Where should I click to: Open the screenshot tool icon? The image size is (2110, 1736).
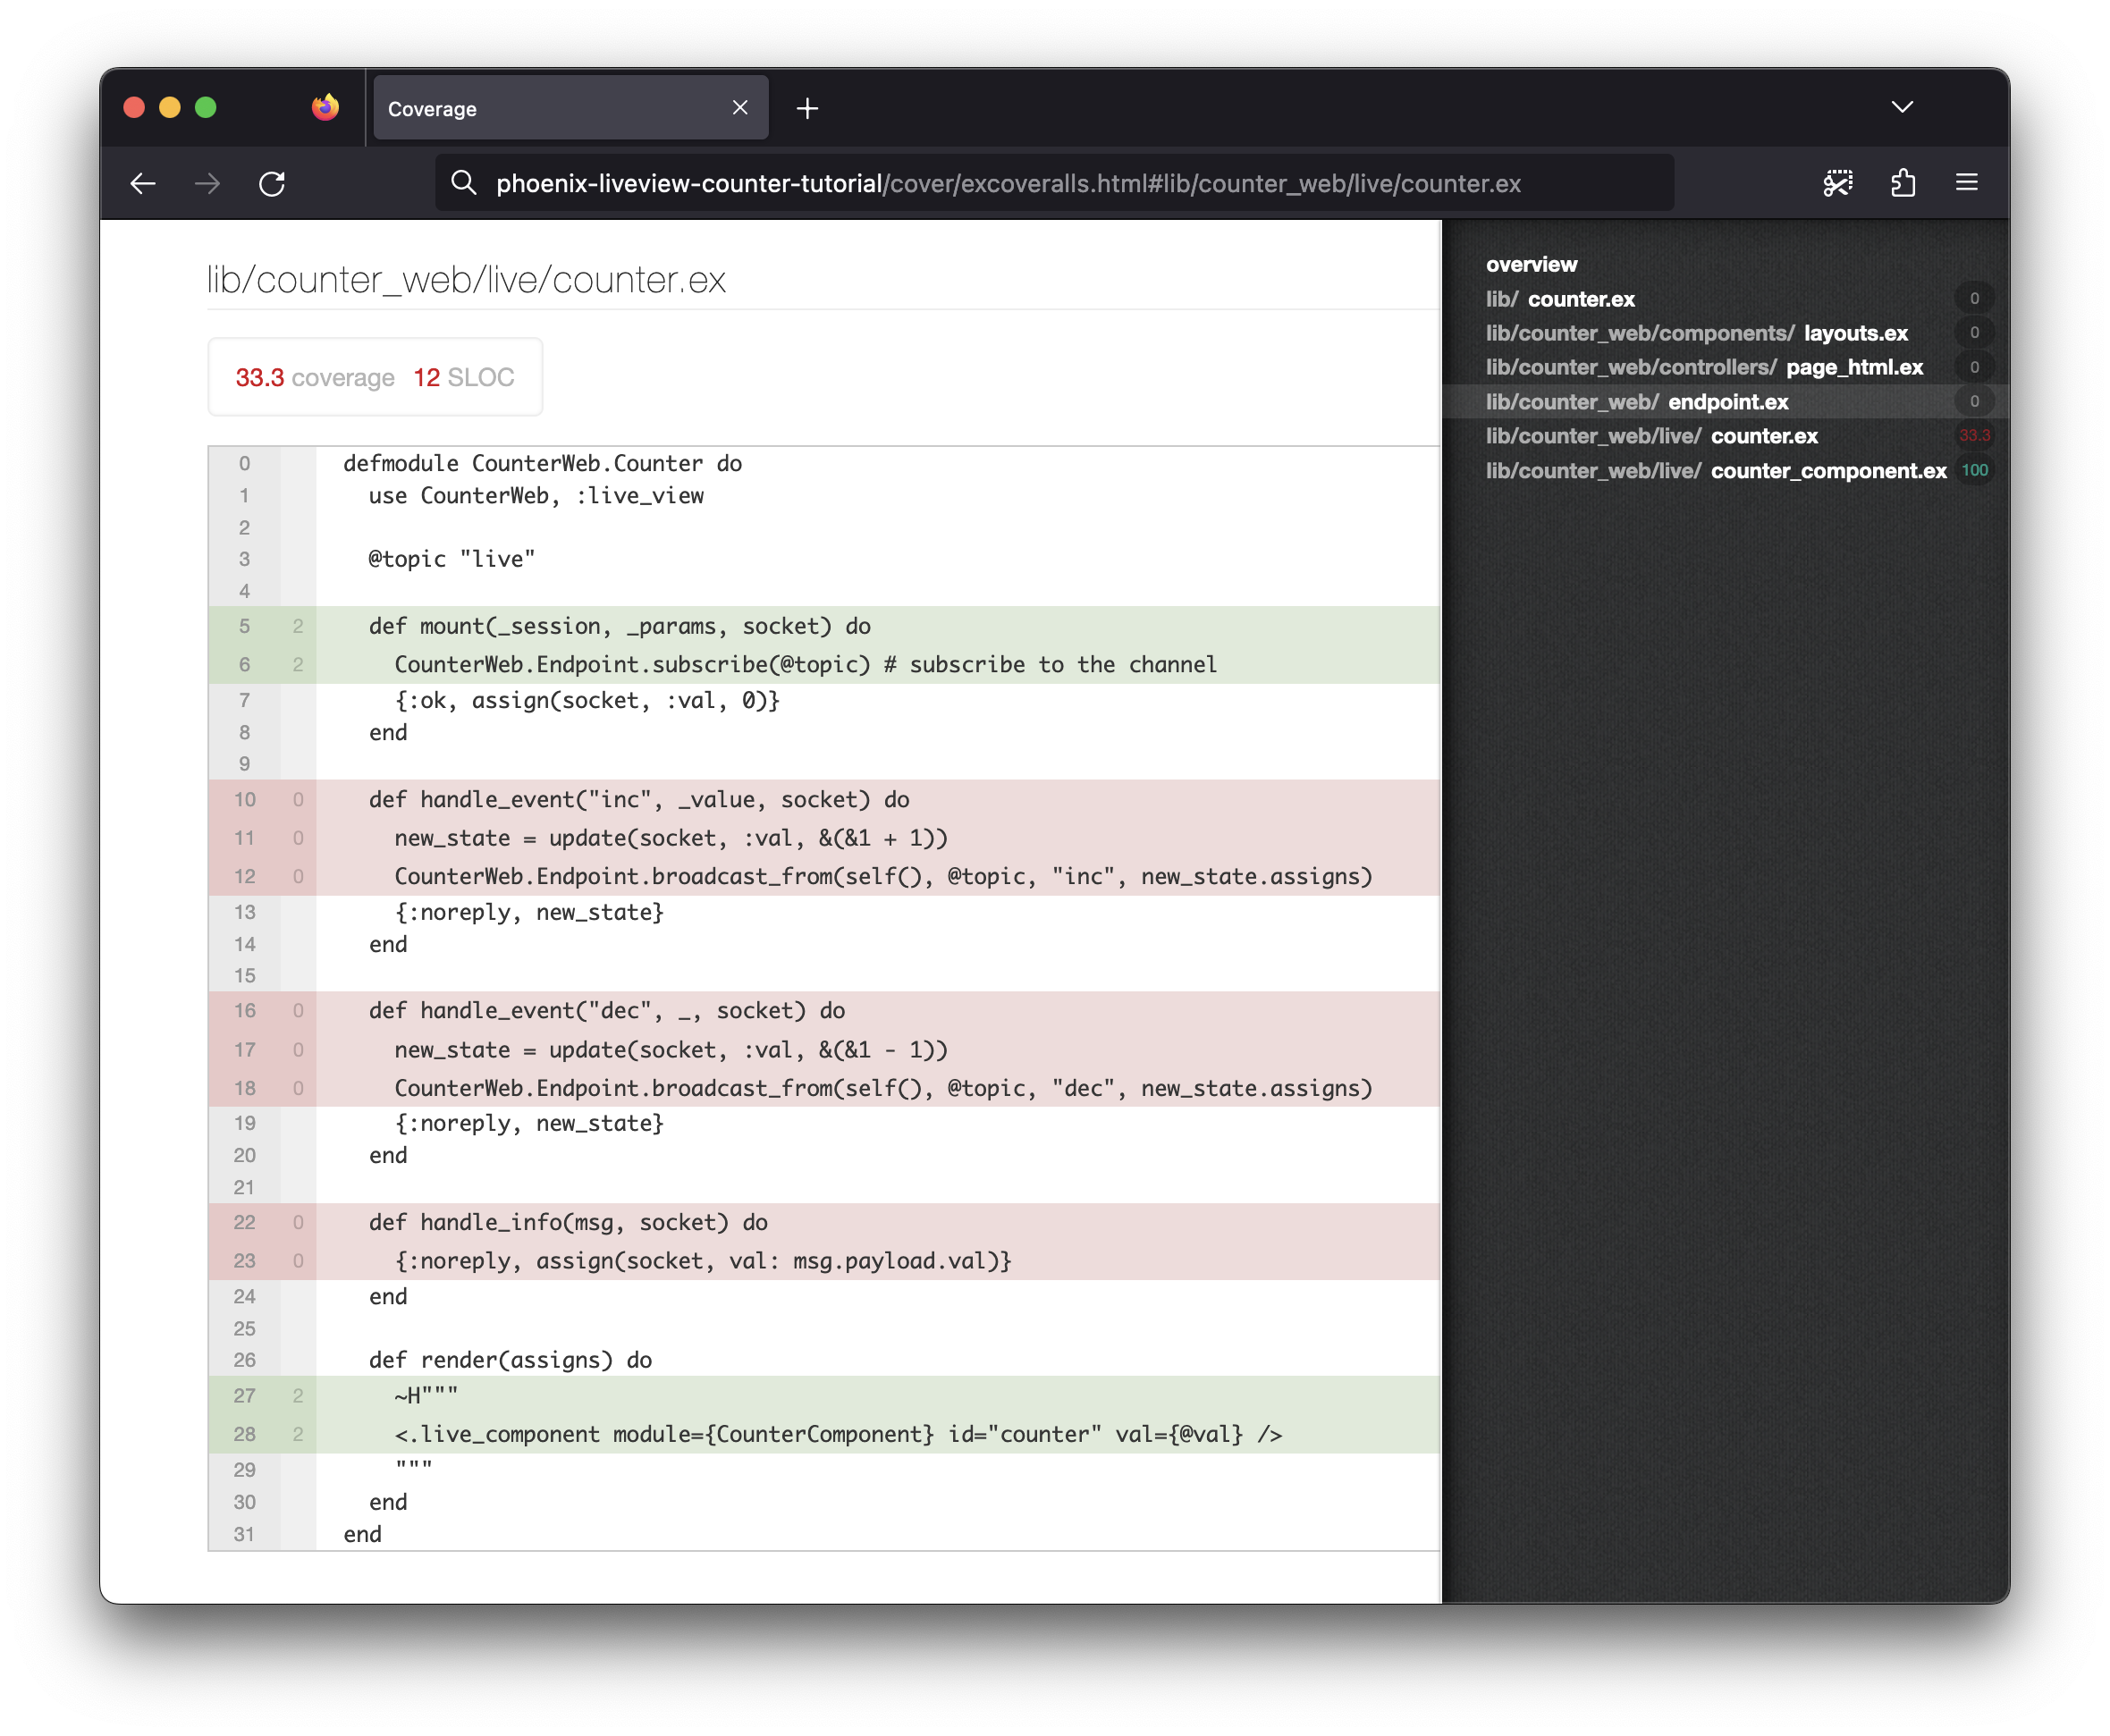1838,183
